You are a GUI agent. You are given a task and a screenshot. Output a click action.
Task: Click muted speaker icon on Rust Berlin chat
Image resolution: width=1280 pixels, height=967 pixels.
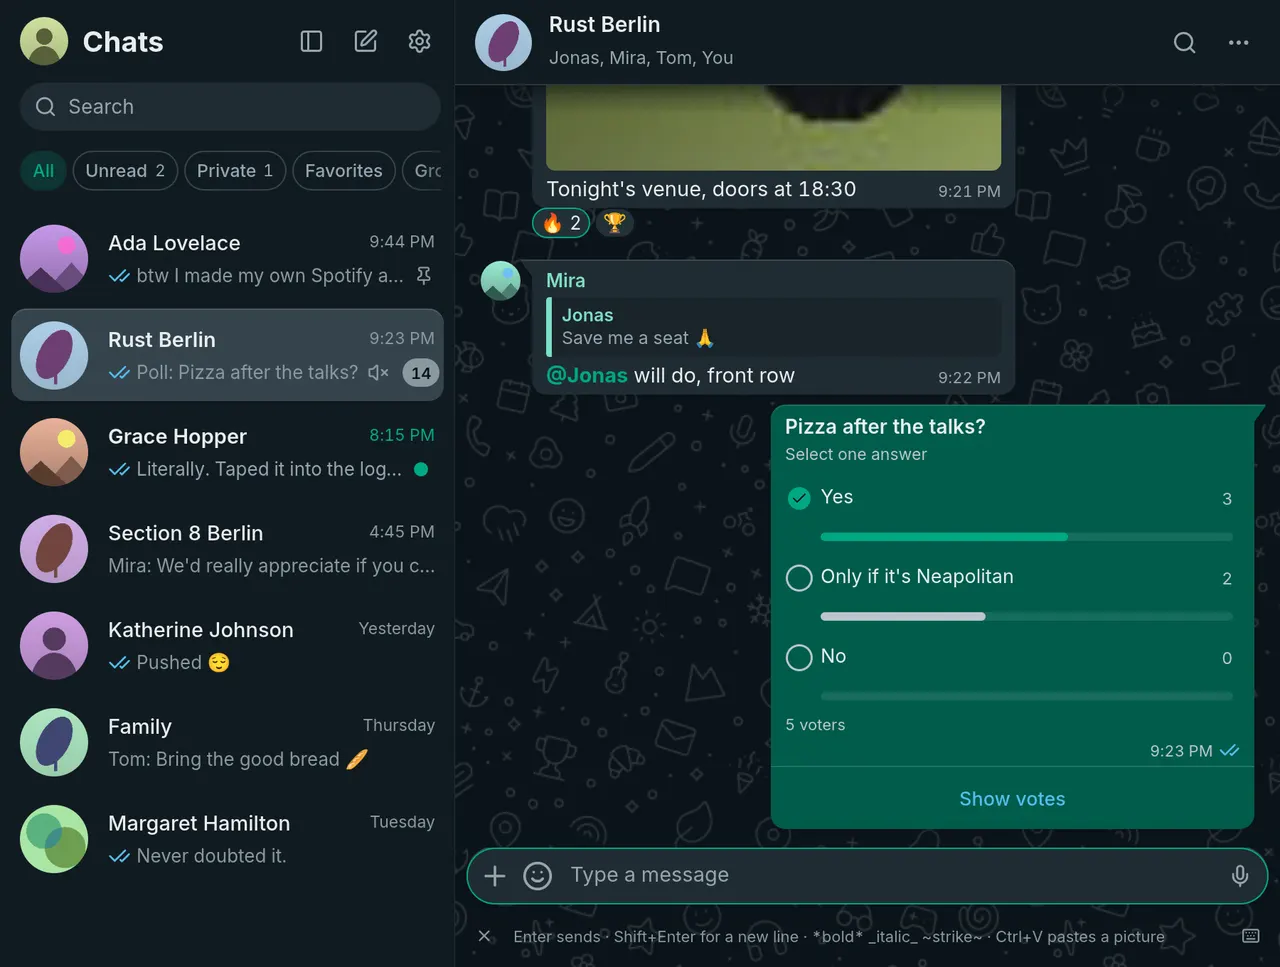pos(378,372)
